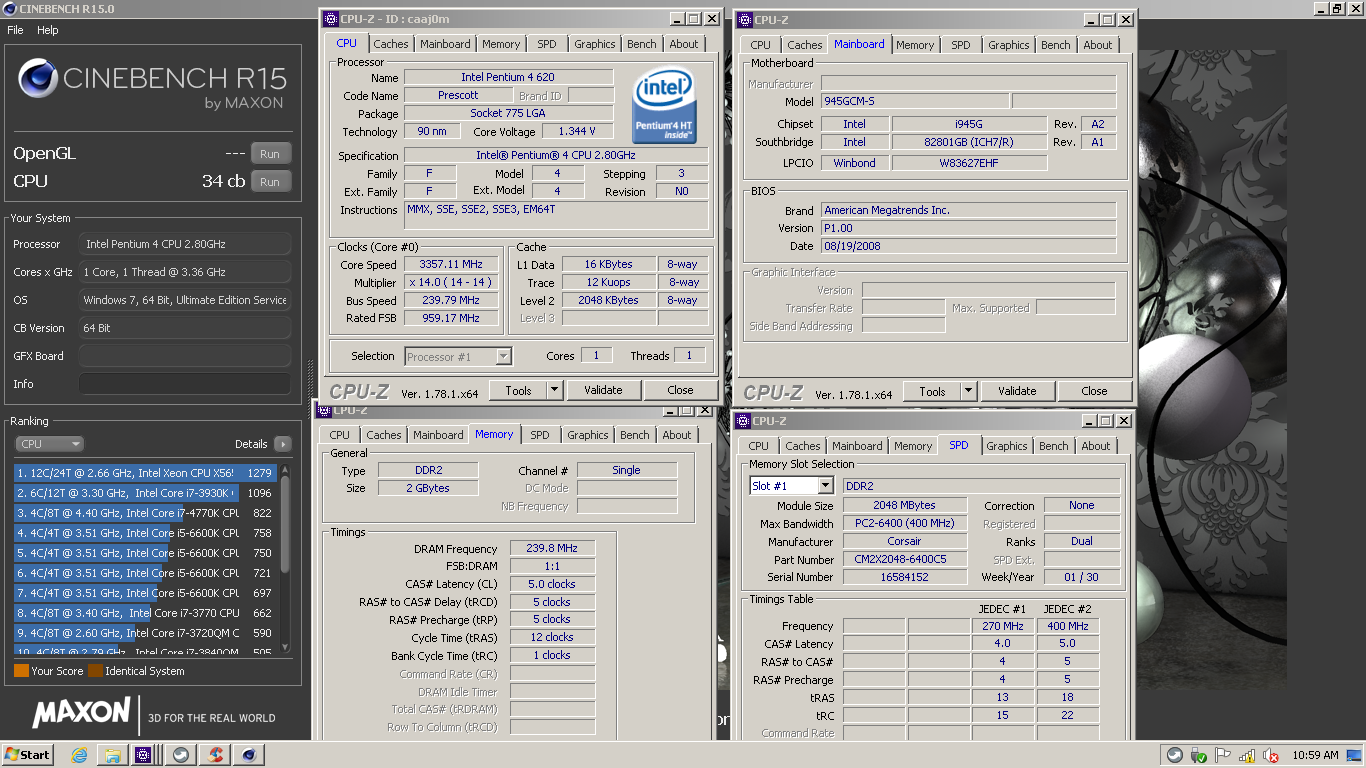Open CPU tab in CPU-Z SPD window
The width and height of the screenshot is (1366, 768).
[x=759, y=446]
